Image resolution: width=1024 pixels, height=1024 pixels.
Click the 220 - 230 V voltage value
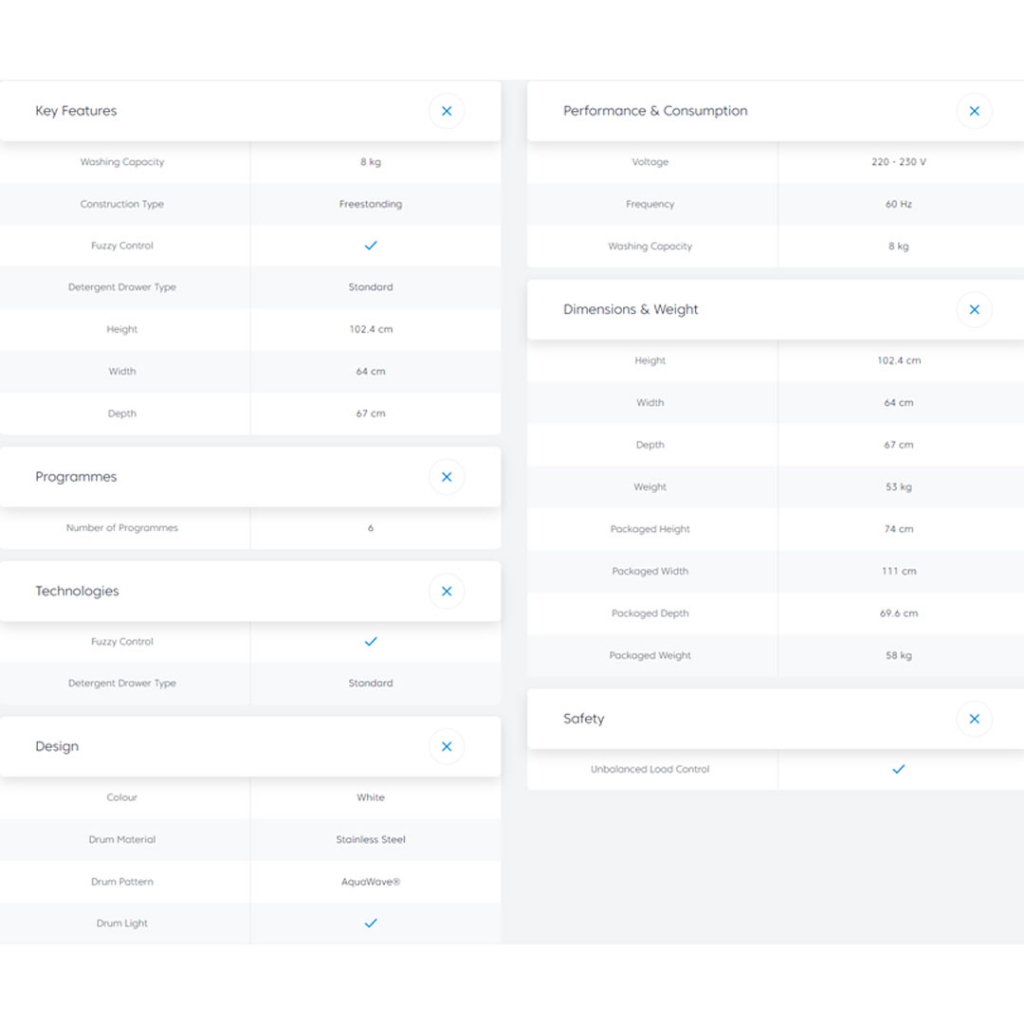pos(898,162)
